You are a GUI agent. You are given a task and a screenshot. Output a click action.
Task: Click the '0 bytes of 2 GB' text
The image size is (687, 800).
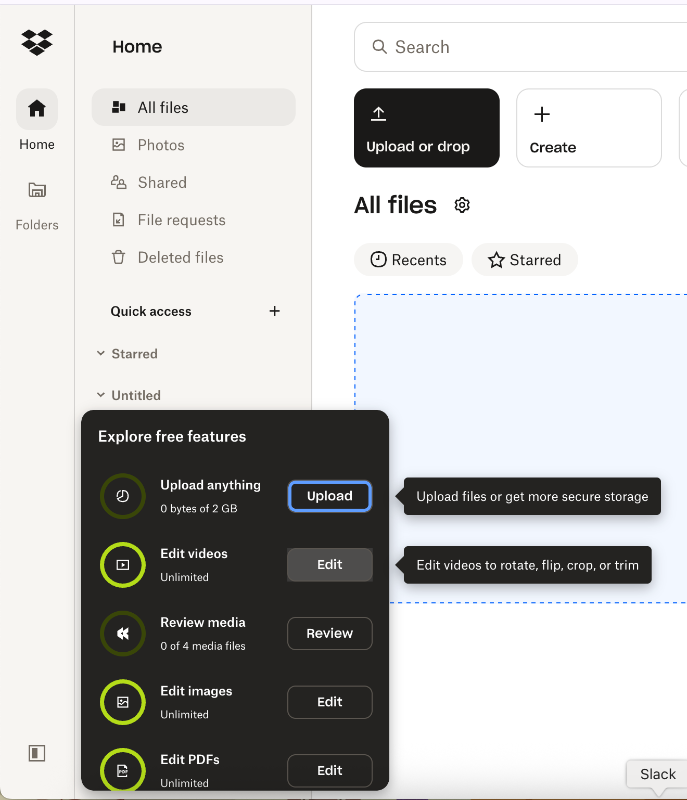click(199, 508)
